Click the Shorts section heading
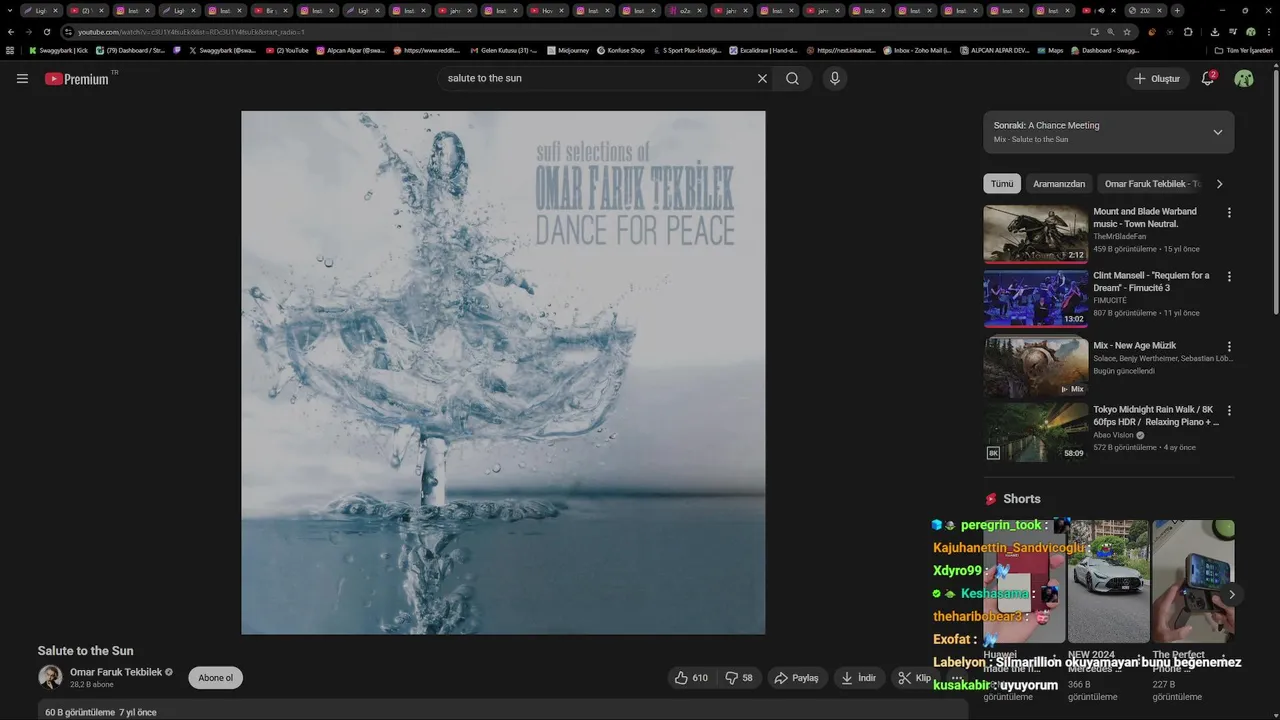 pyautogui.click(x=1022, y=499)
